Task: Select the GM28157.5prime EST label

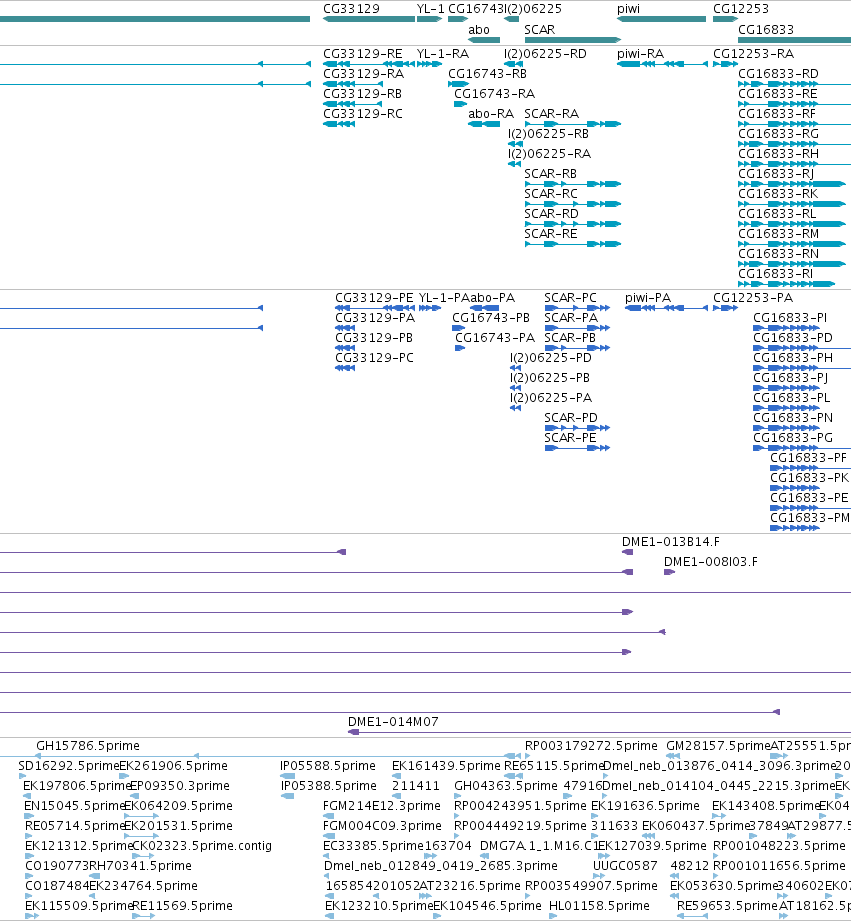Action: point(718,746)
